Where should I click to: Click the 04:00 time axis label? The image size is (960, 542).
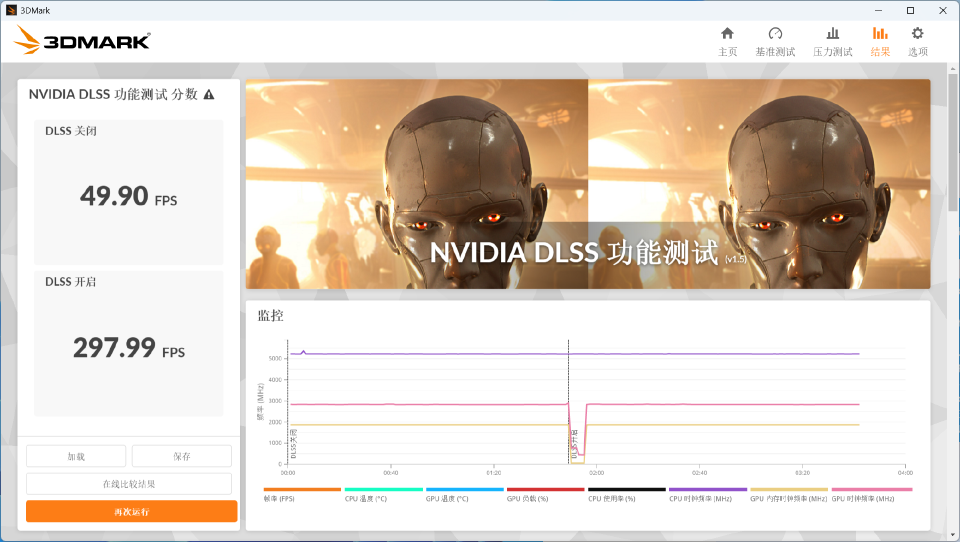click(905, 473)
